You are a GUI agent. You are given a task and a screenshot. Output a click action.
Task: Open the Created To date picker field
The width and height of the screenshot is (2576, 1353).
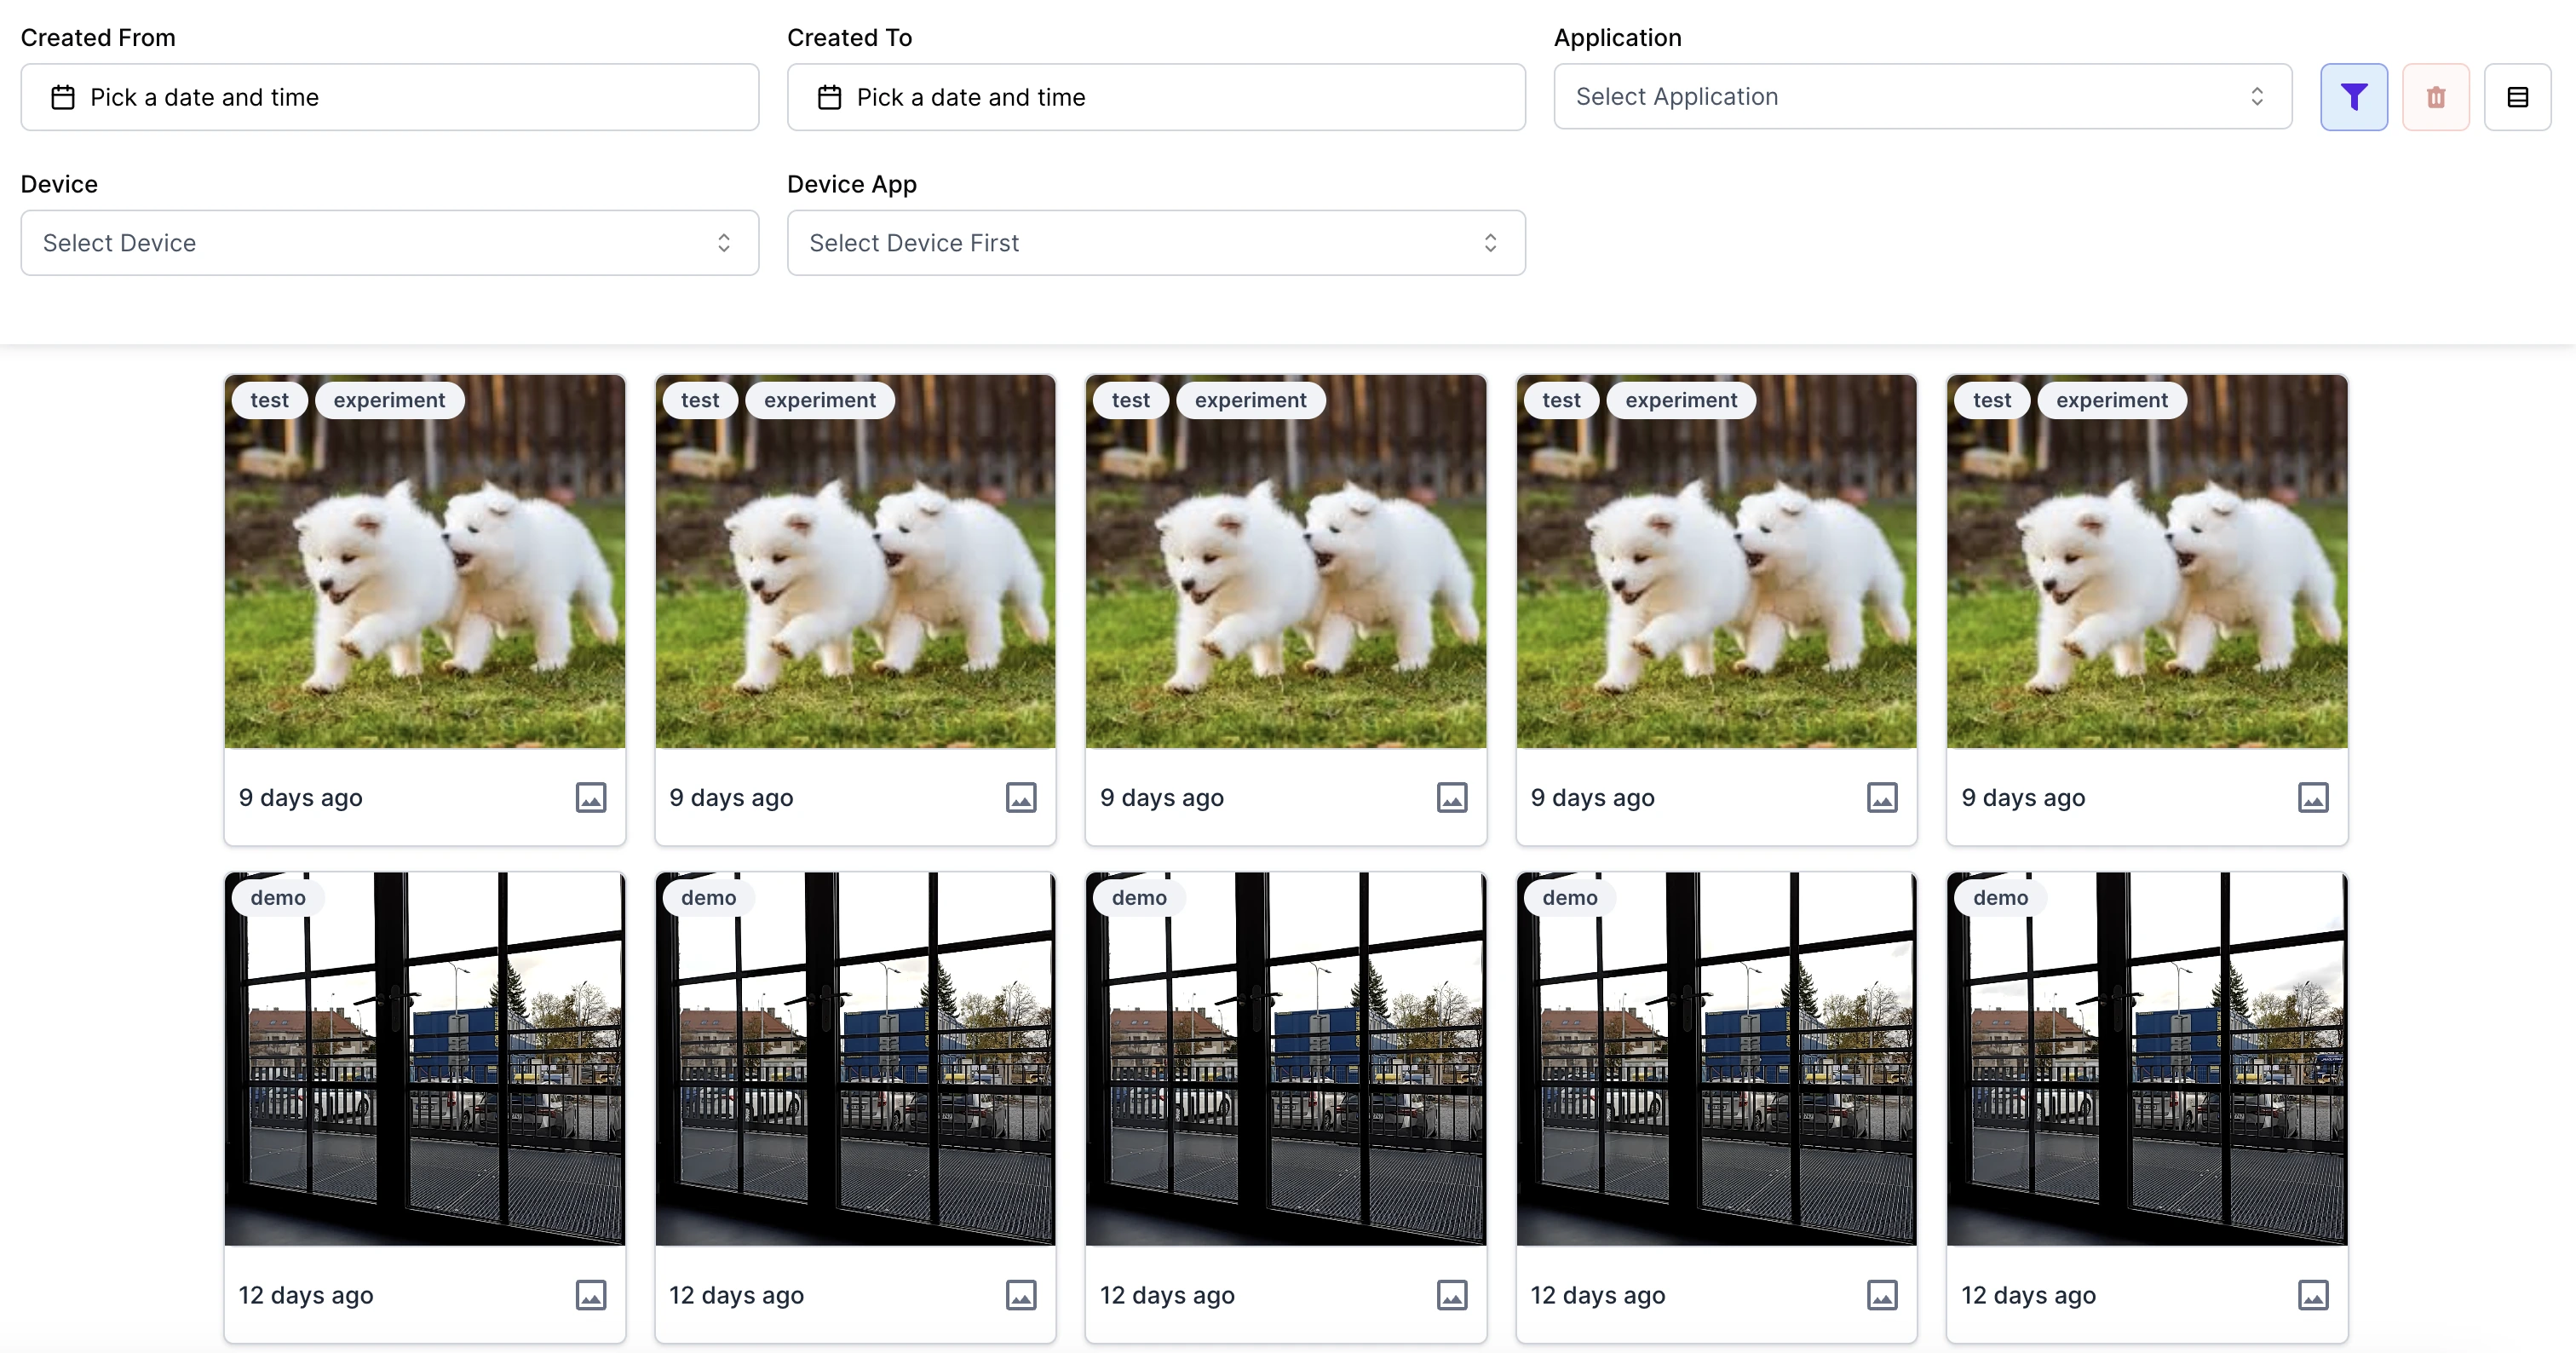[1156, 97]
